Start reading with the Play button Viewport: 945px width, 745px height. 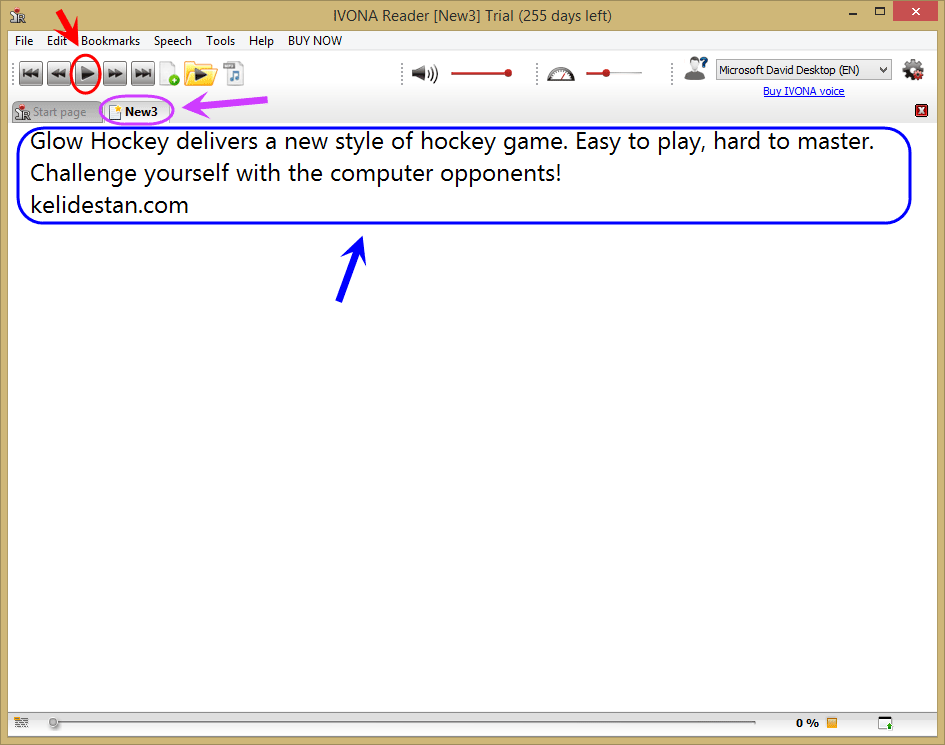pyautogui.click(x=87, y=74)
